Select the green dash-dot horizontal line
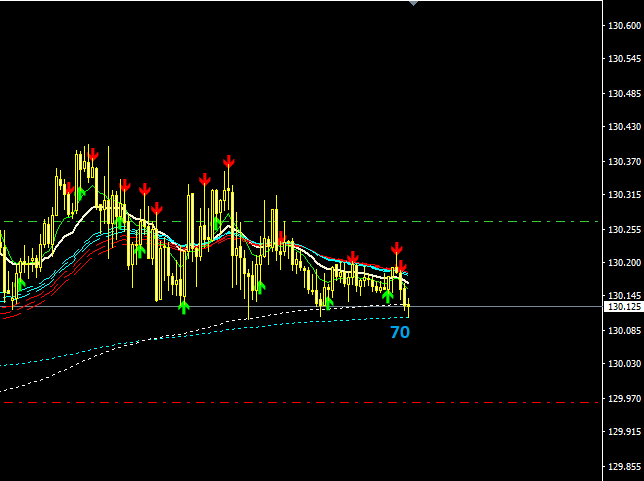This screenshot has width=644, height=481. 301,221
